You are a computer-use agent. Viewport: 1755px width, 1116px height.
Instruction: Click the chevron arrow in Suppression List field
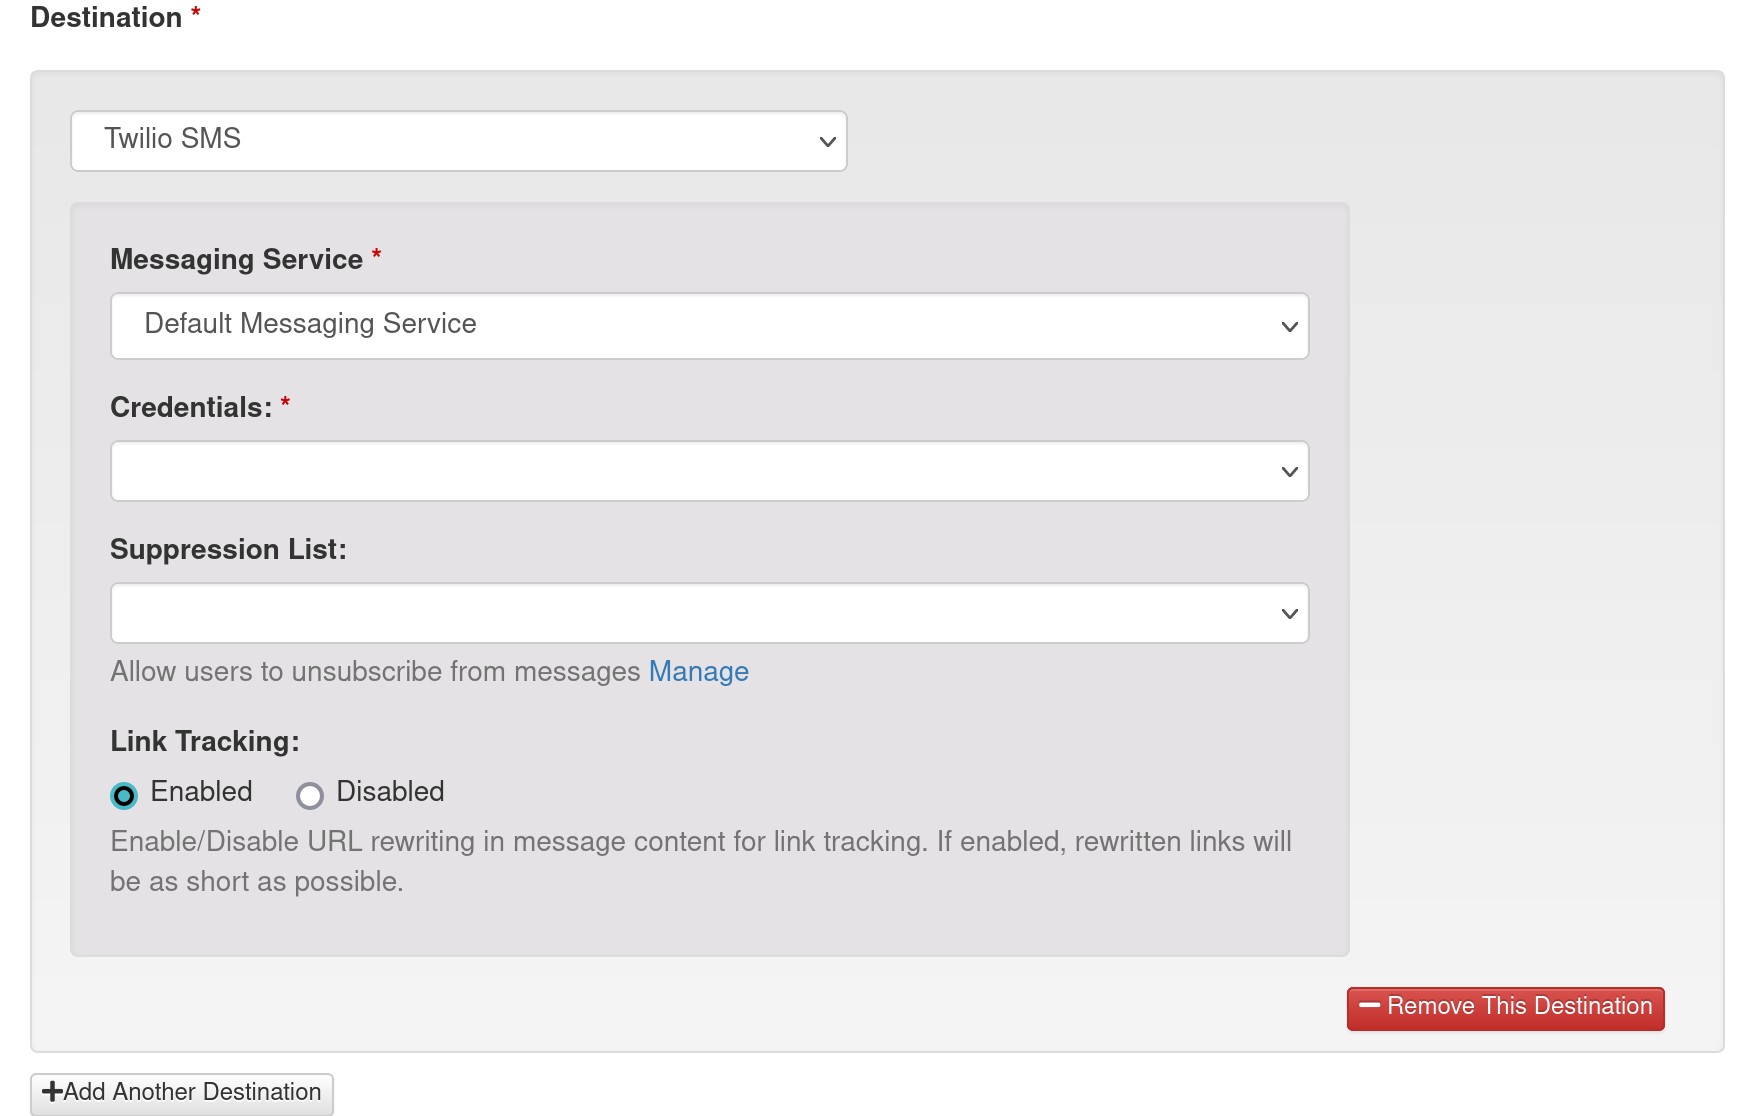click(x=1289, y=614)
